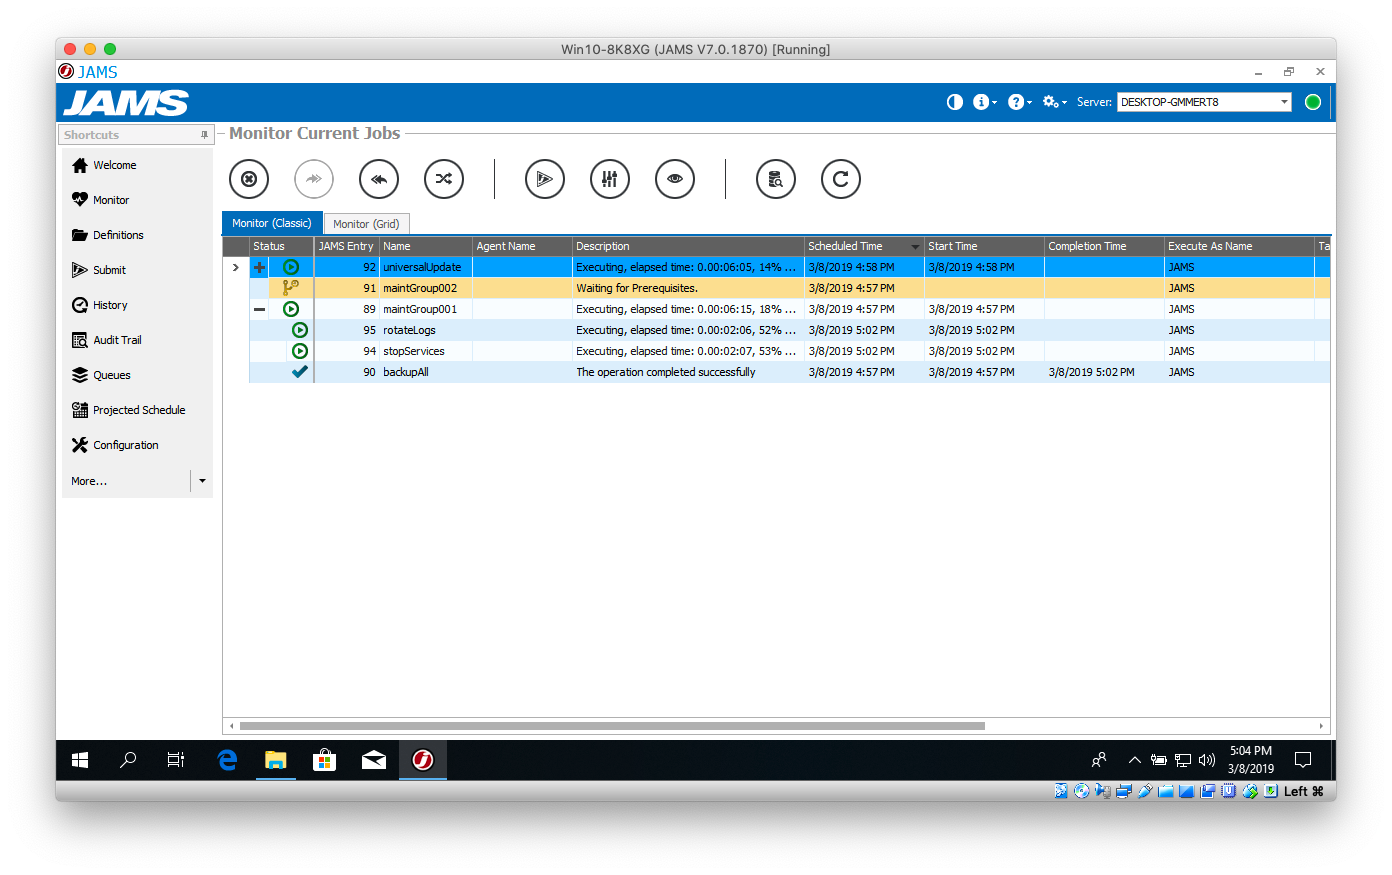Open the settings gear dropdown

[x=1054, y=102]
